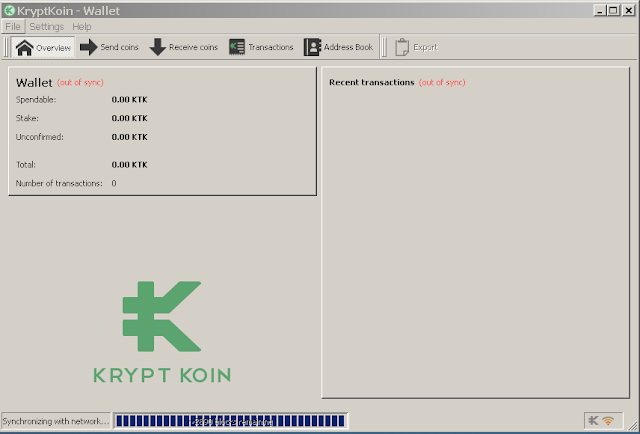The image size is (640, 434).
Task: Open the File menu
Action: pyautogui.click(x=13, y=27)
